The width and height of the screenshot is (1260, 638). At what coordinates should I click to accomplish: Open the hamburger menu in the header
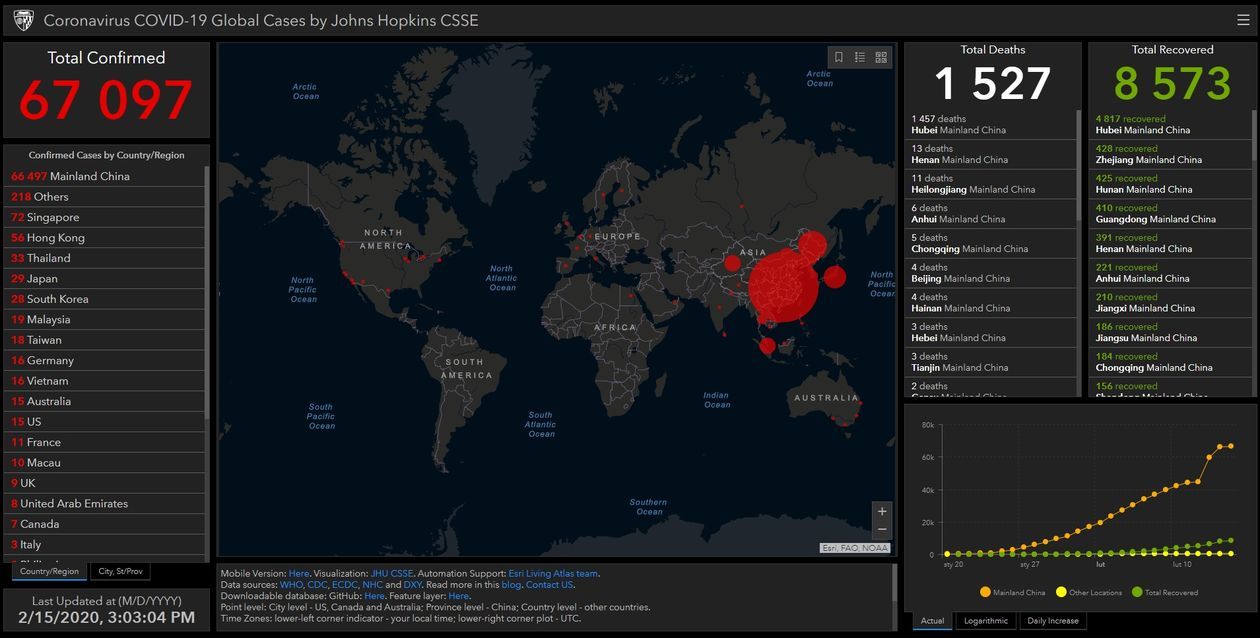pyautogui.click(x=1243, y=20)
